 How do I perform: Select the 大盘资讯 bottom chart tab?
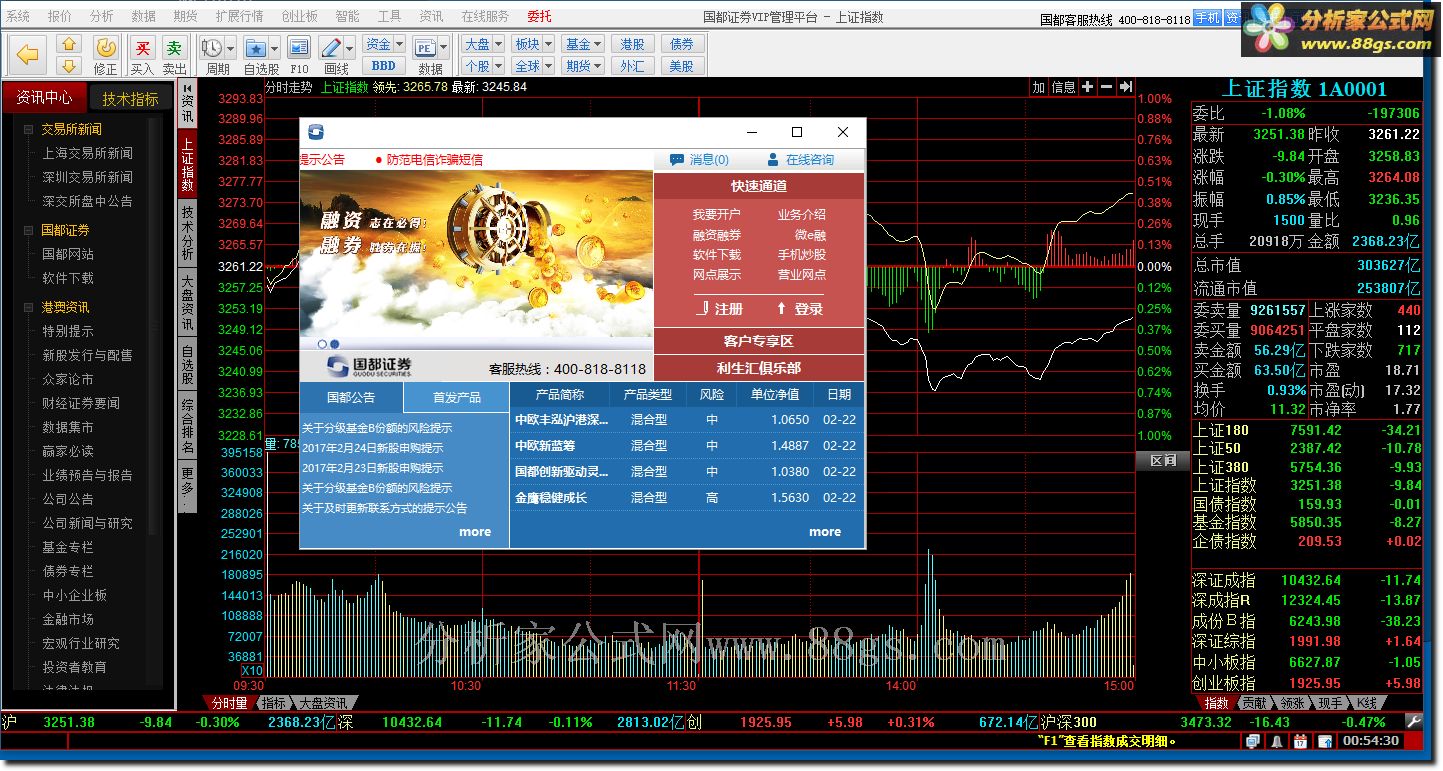pyautogui.click(x=323, y=703)
